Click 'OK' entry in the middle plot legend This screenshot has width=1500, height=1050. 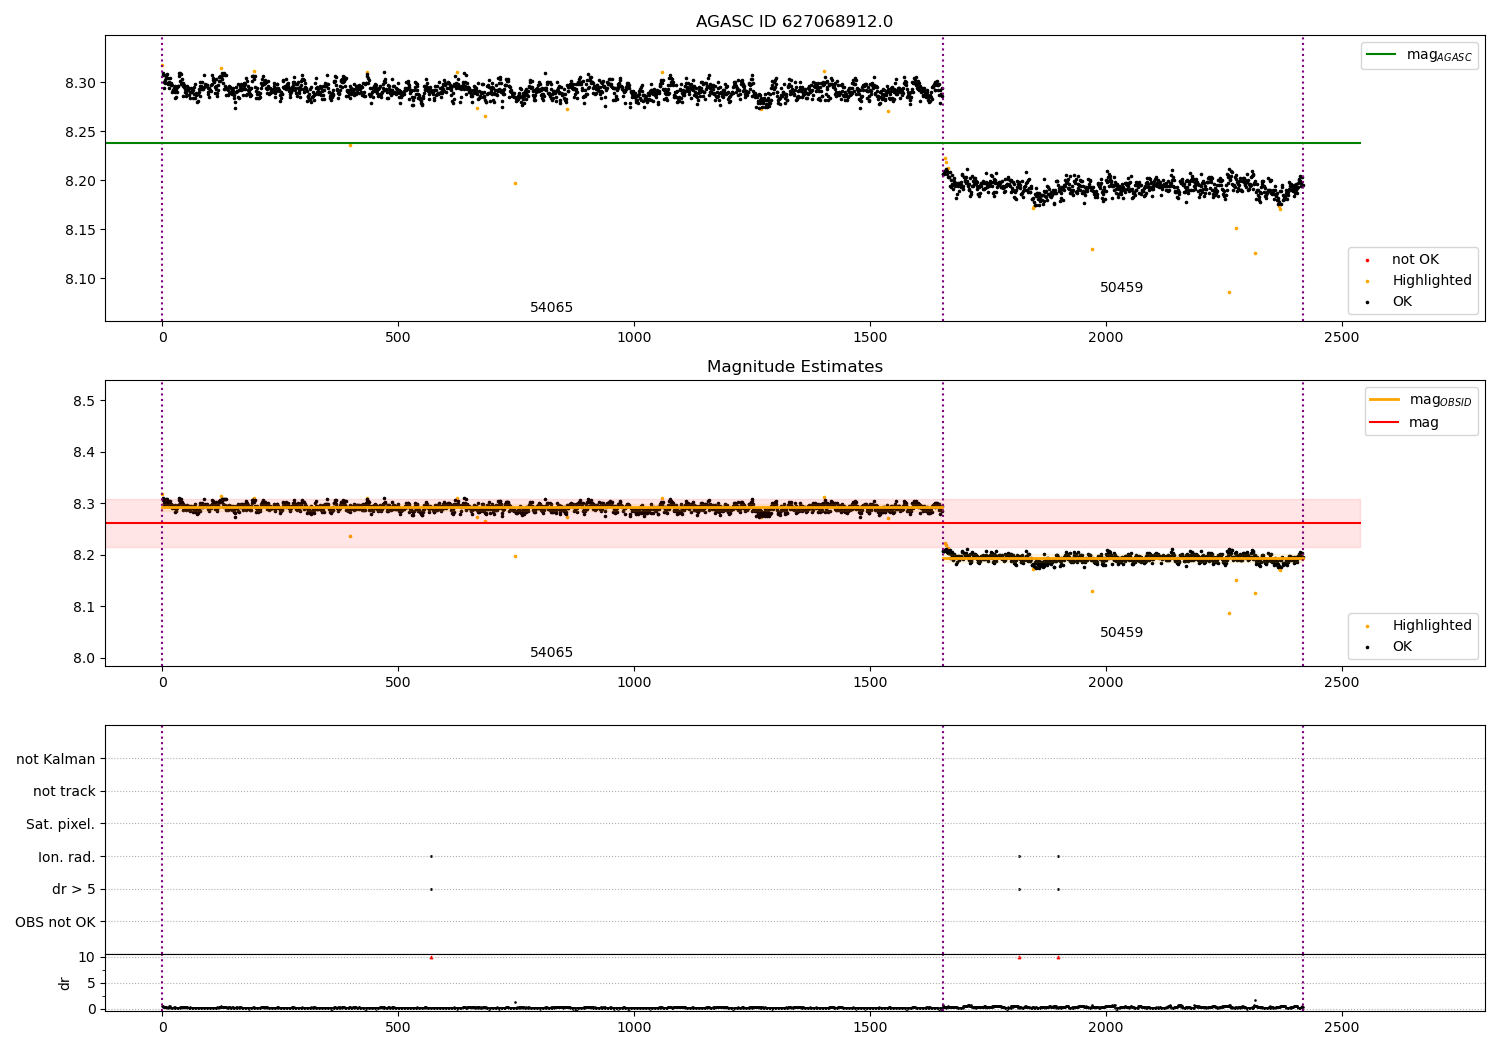[1401, 647]
